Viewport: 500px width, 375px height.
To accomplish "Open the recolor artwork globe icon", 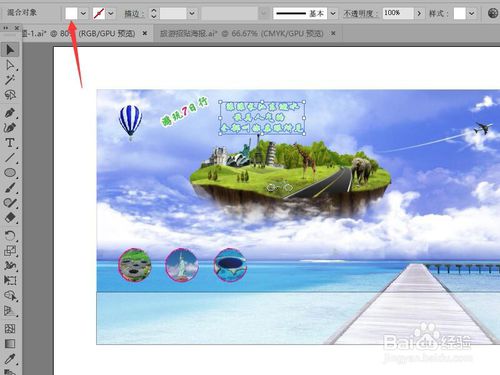I will (493, 13).
